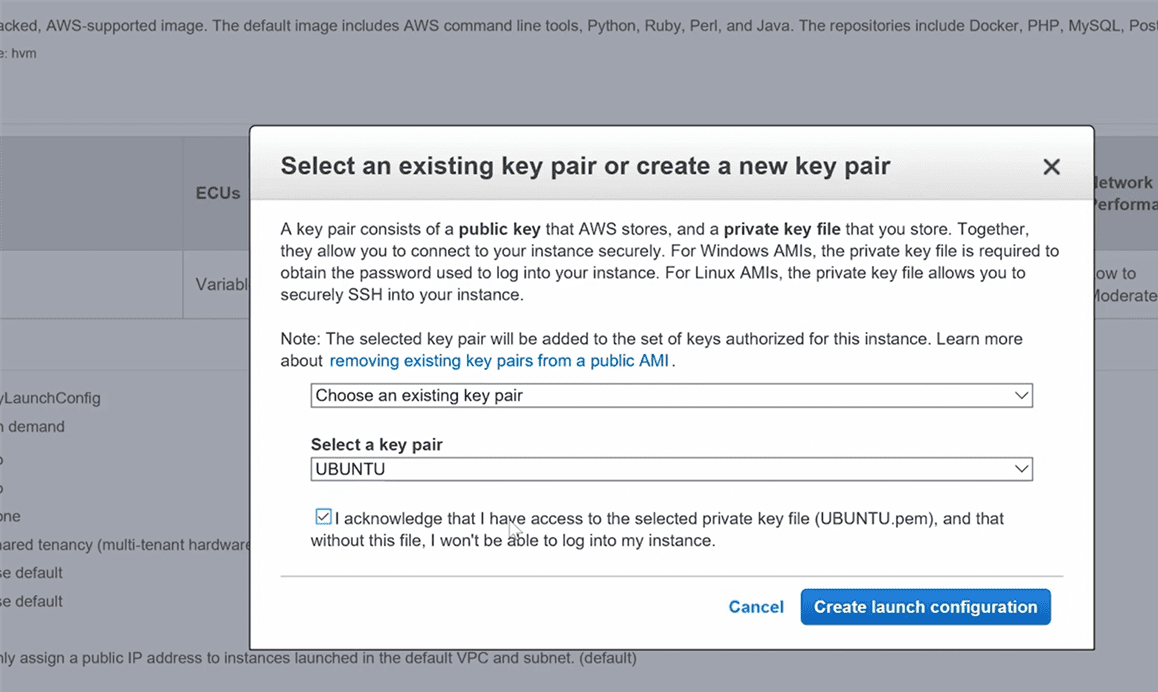Select the Variable ECUs table cell
This screenshot has width=1158, height=692.
(221, 284)
